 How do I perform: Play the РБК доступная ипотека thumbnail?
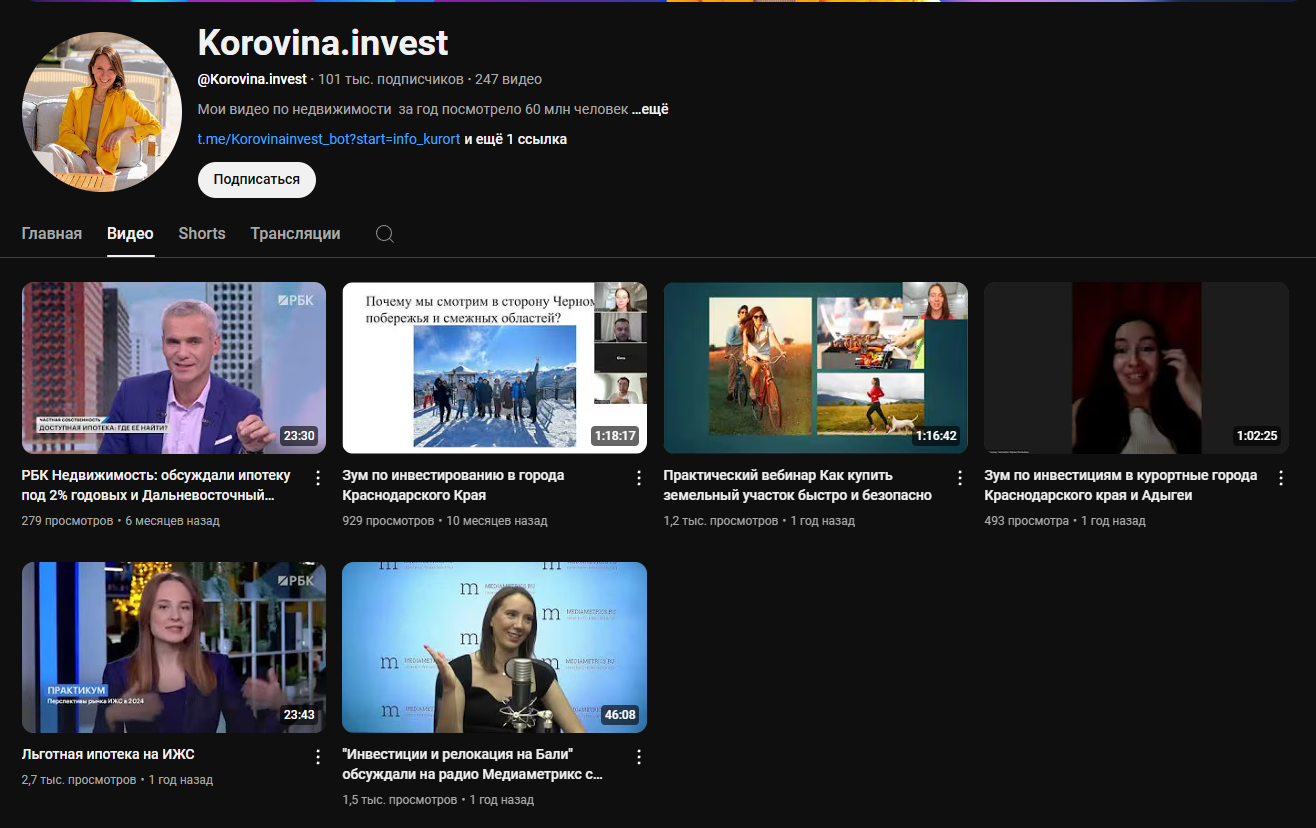click(x=174, y=368)
